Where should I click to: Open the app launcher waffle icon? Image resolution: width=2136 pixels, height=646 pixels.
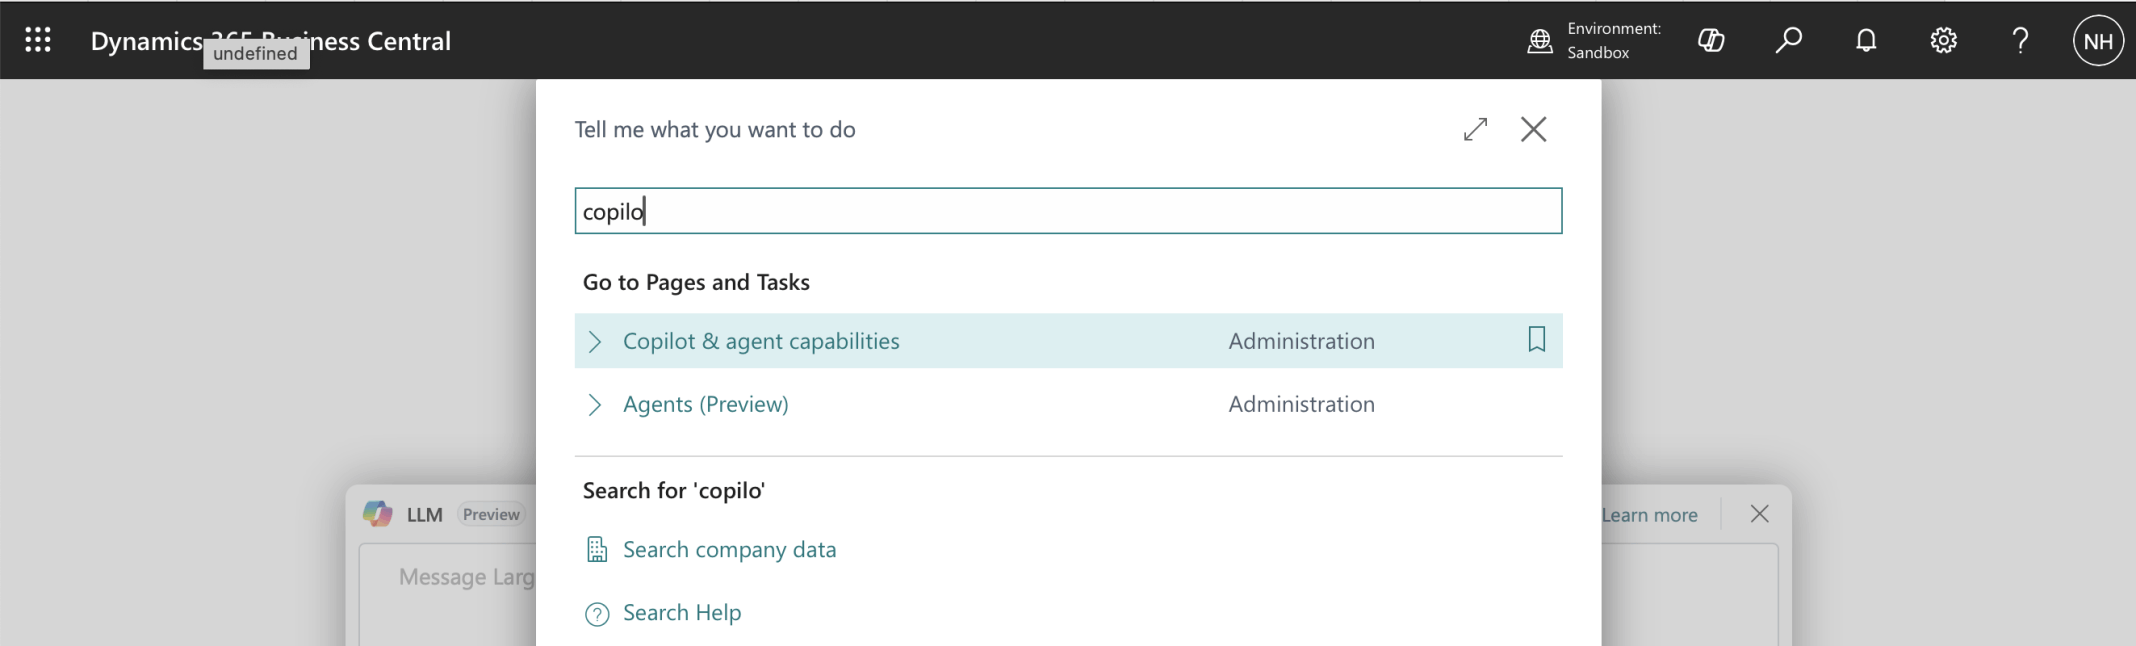click(38, 40)
